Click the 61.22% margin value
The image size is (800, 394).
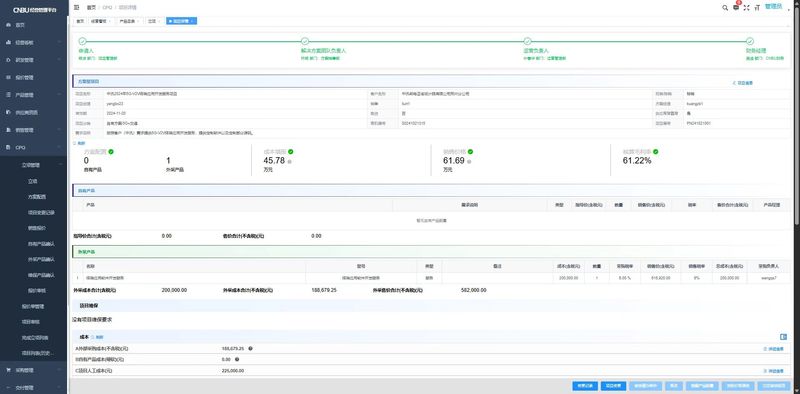(x=637, y=161)
